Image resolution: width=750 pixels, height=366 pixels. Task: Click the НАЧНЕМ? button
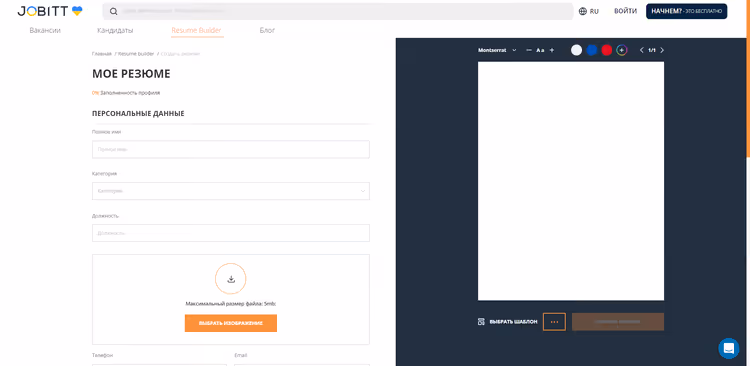coord(686,11)
